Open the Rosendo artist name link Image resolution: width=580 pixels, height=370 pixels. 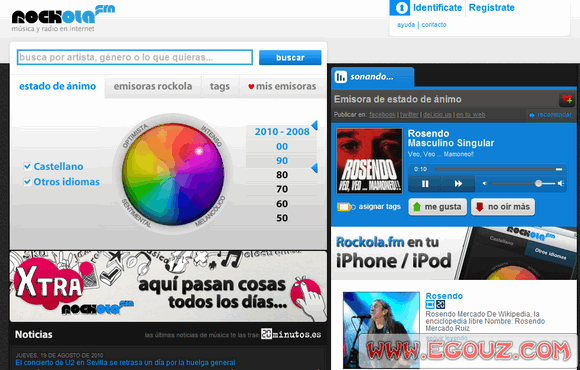pos(444,296)
